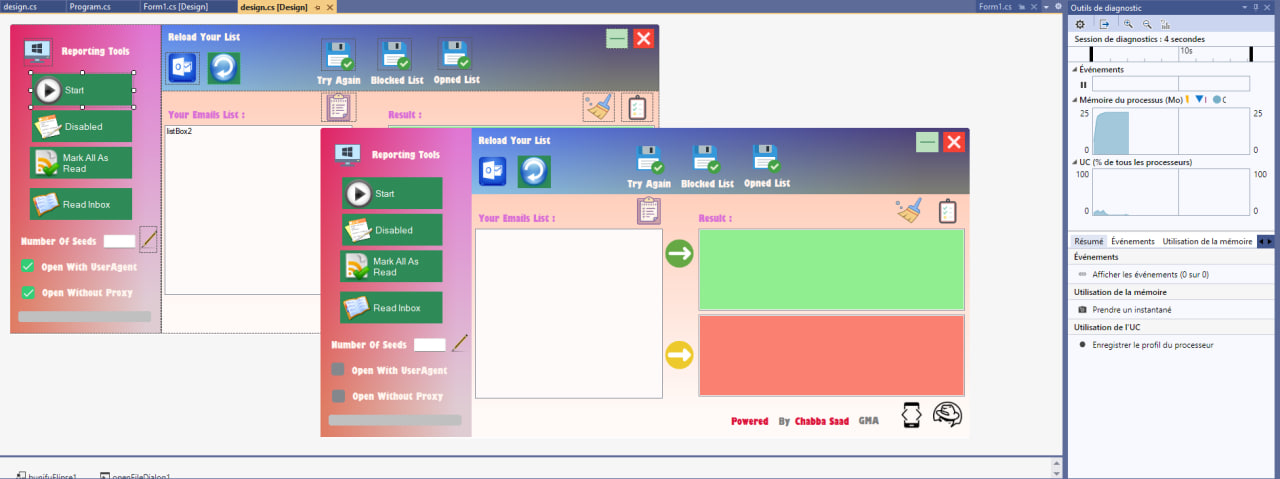
Task: Click clipboard icon beside Your Emails List, running app
Action: point(649,212)
